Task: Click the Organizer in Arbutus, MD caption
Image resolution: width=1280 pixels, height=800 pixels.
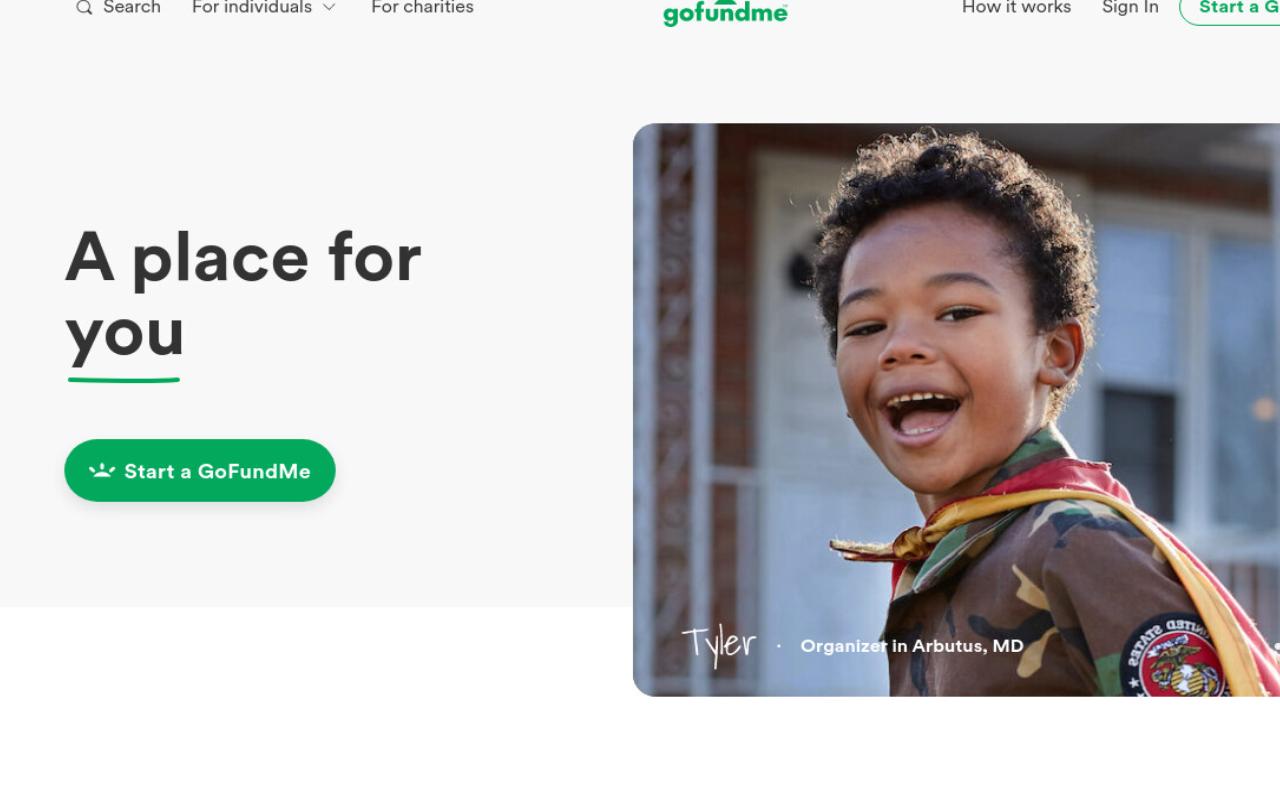Action: [x=912, y=646]
